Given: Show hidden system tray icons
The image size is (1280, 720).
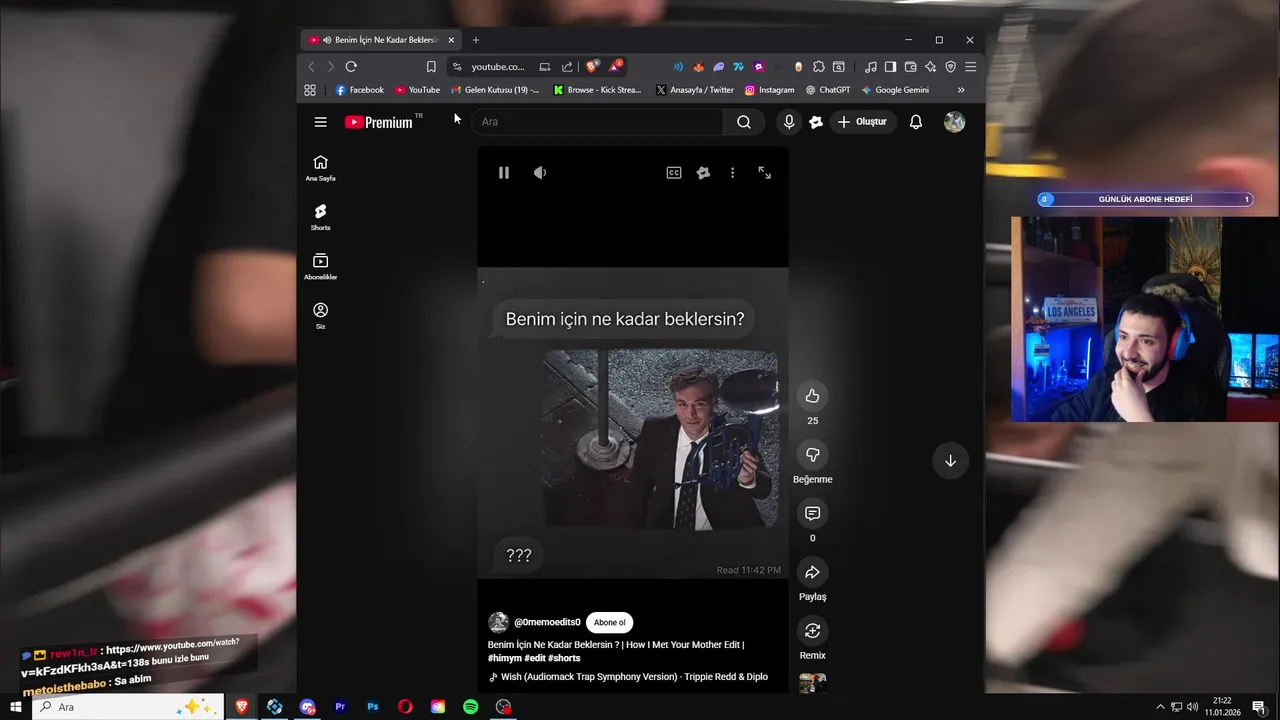Looking at the screenshot, I should 1160,707.
